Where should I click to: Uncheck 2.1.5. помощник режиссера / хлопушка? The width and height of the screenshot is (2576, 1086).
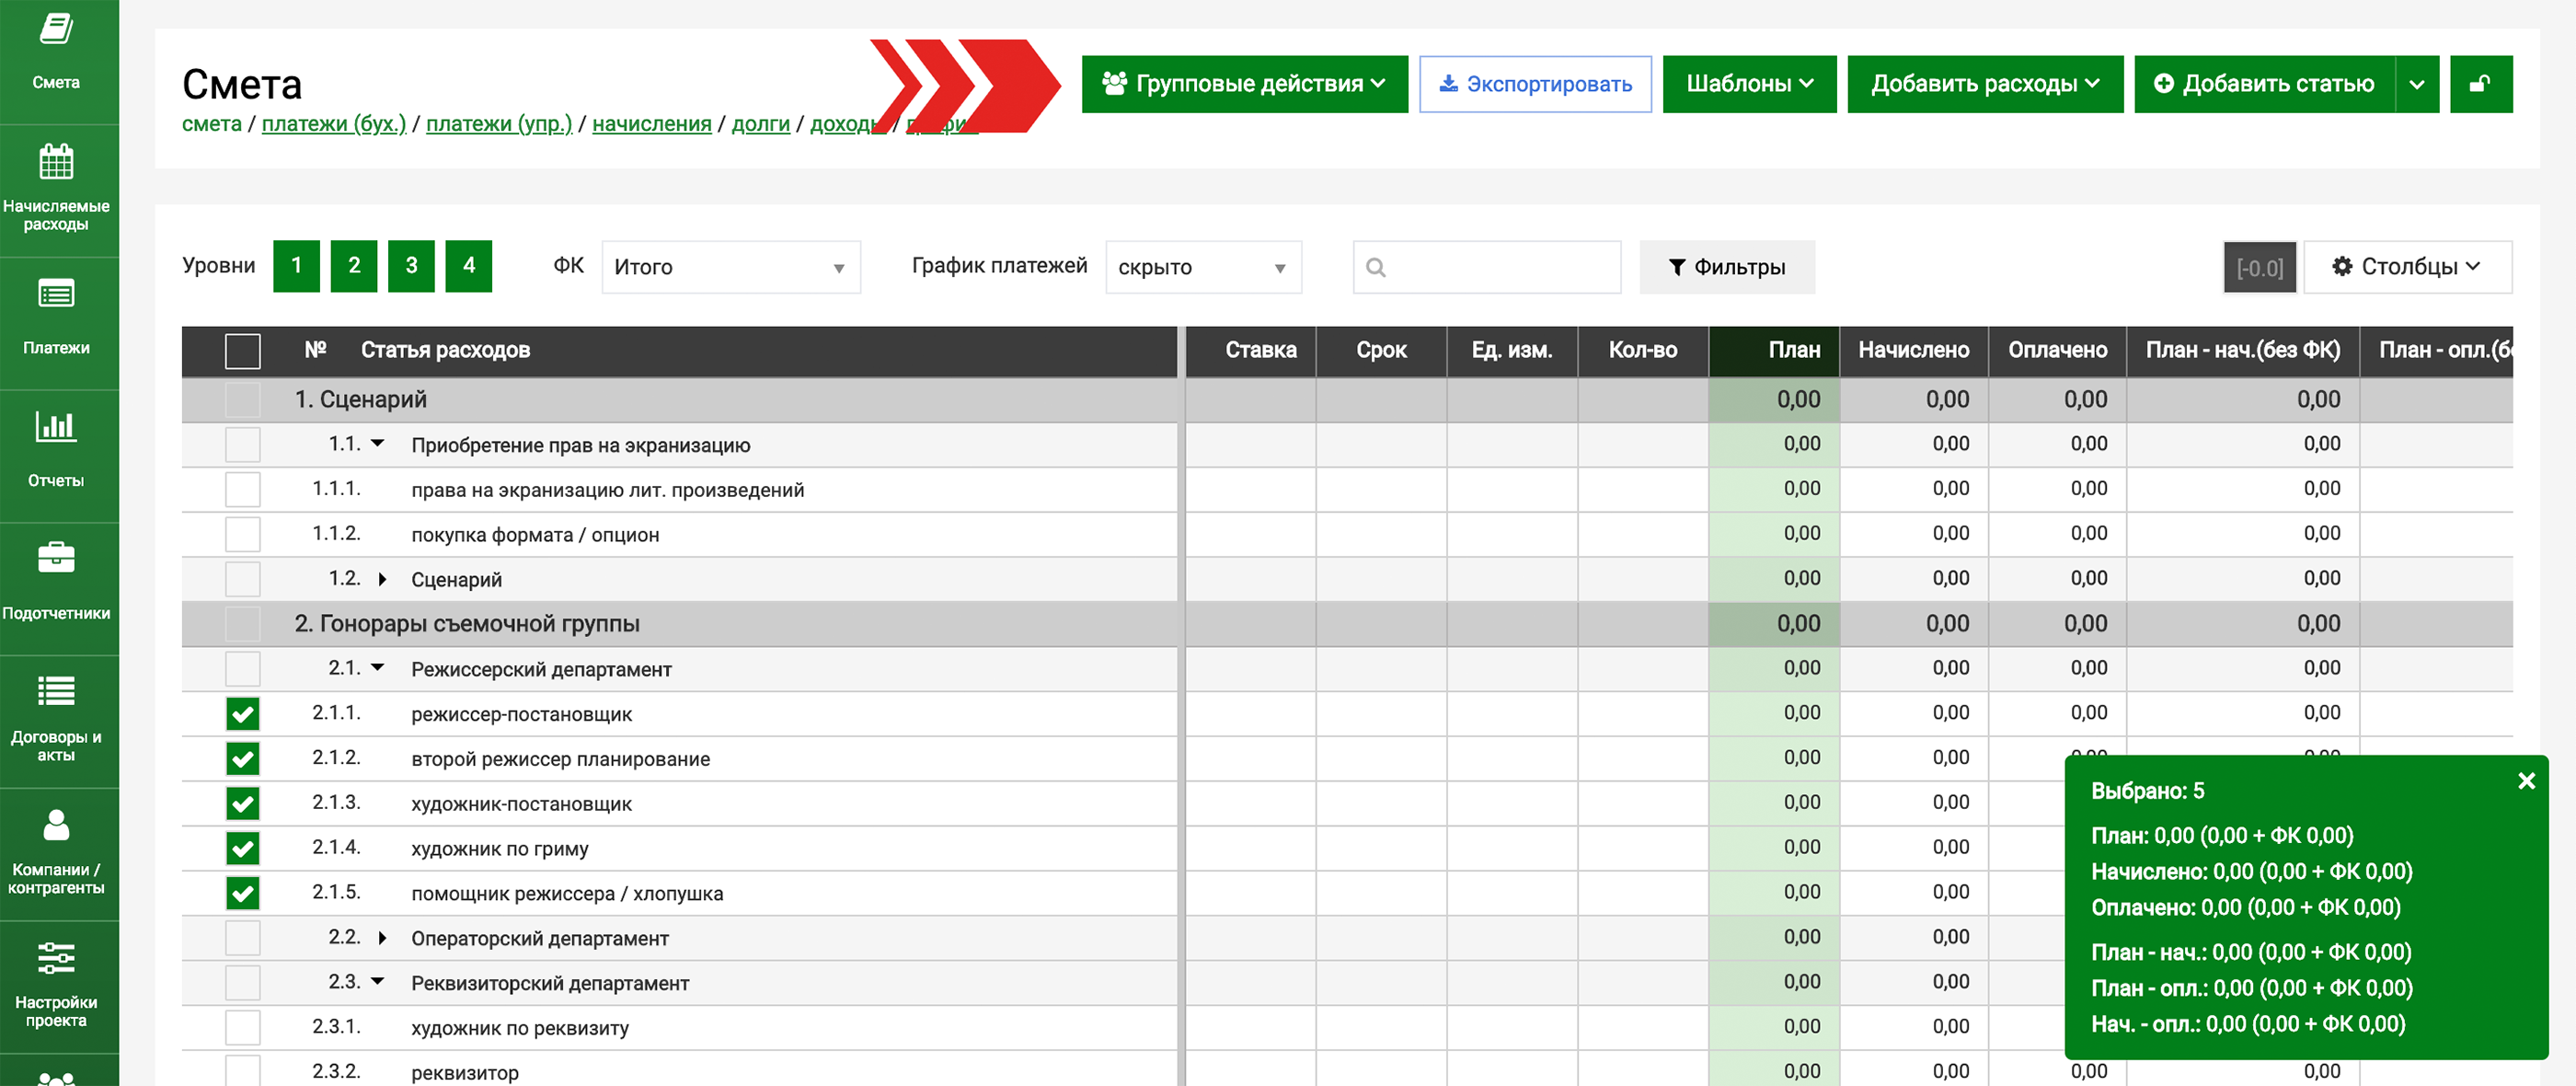click(x=243, y=893)
